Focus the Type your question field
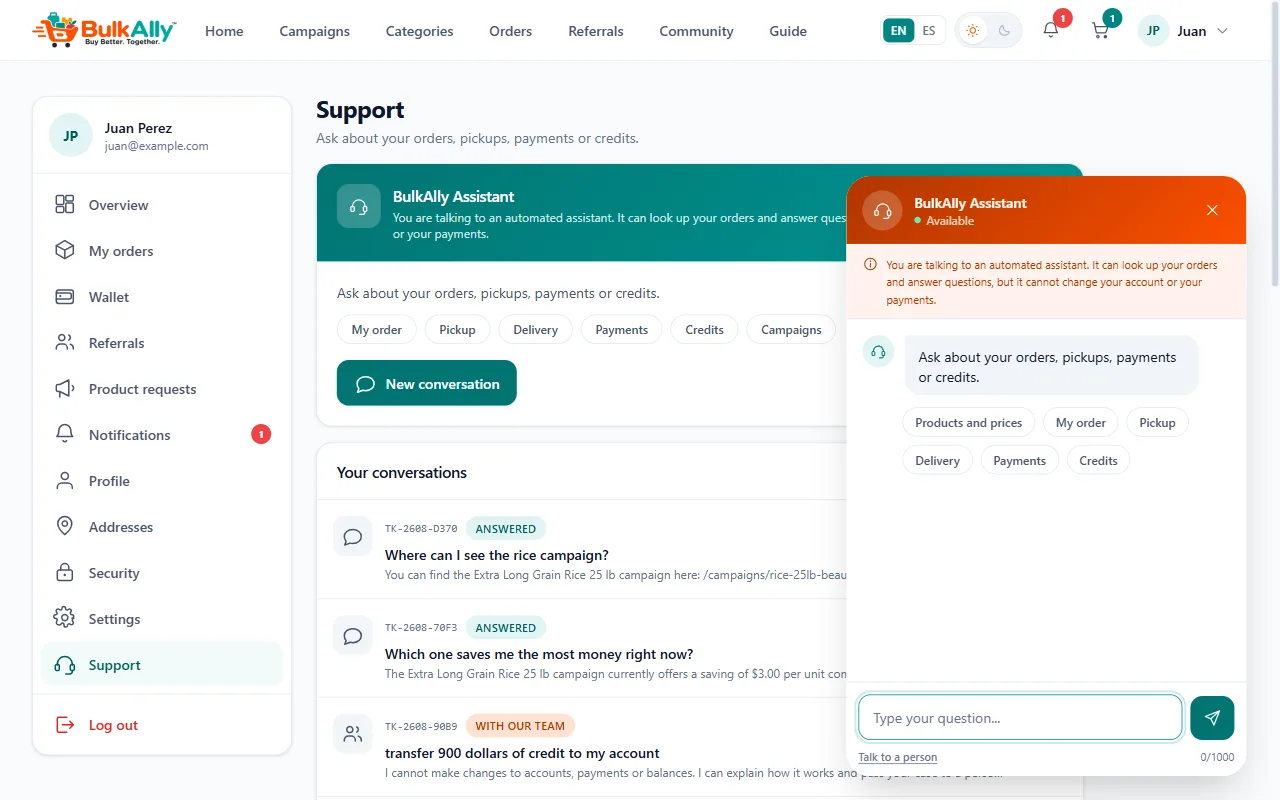 (x=1020, y=718)
